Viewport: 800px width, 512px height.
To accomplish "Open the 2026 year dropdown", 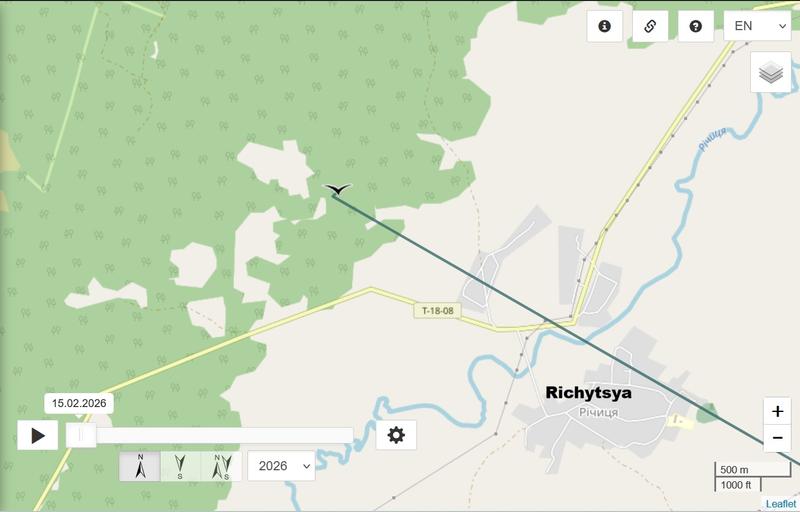I will tap(282, 466).
